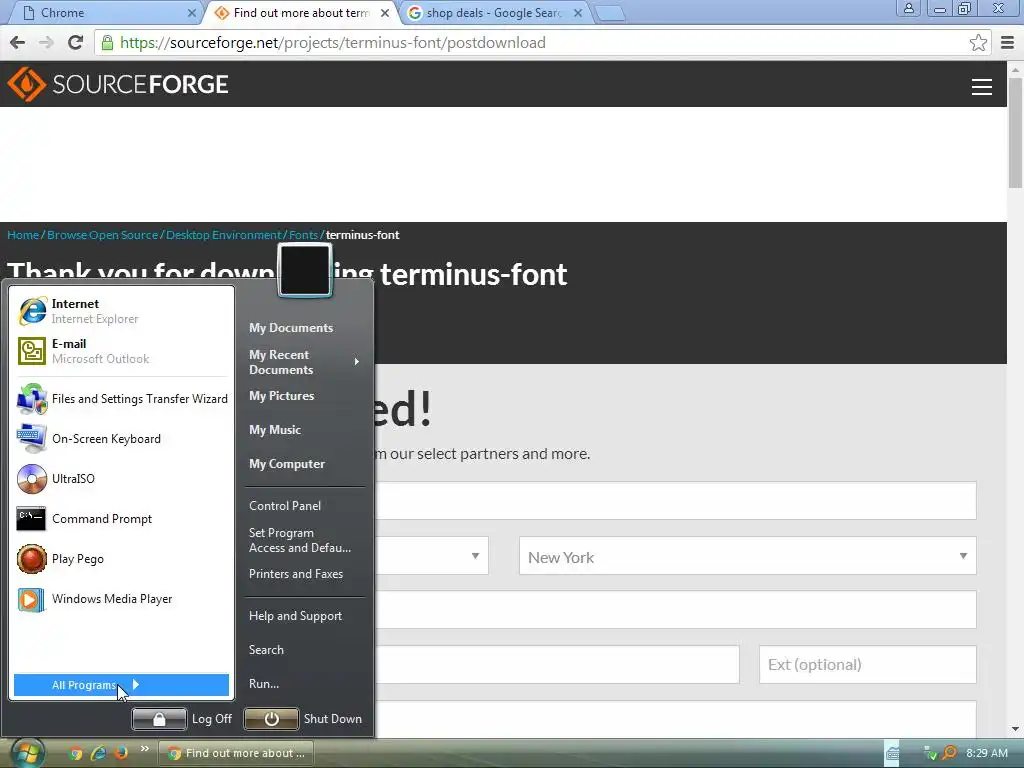This screenshot has width=1024, height=768.
Task: Open Chrome menu hamburger icon
Action: [1007, 43]
